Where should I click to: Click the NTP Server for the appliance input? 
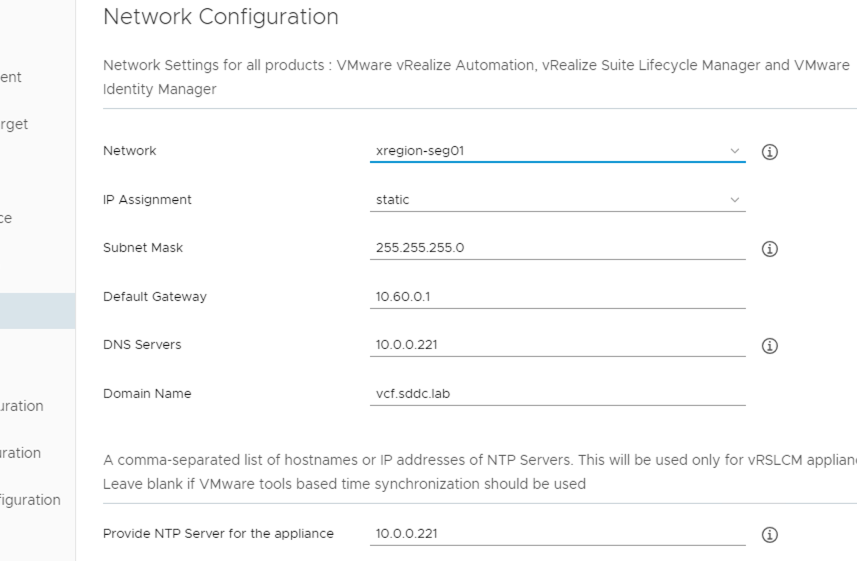557,534
